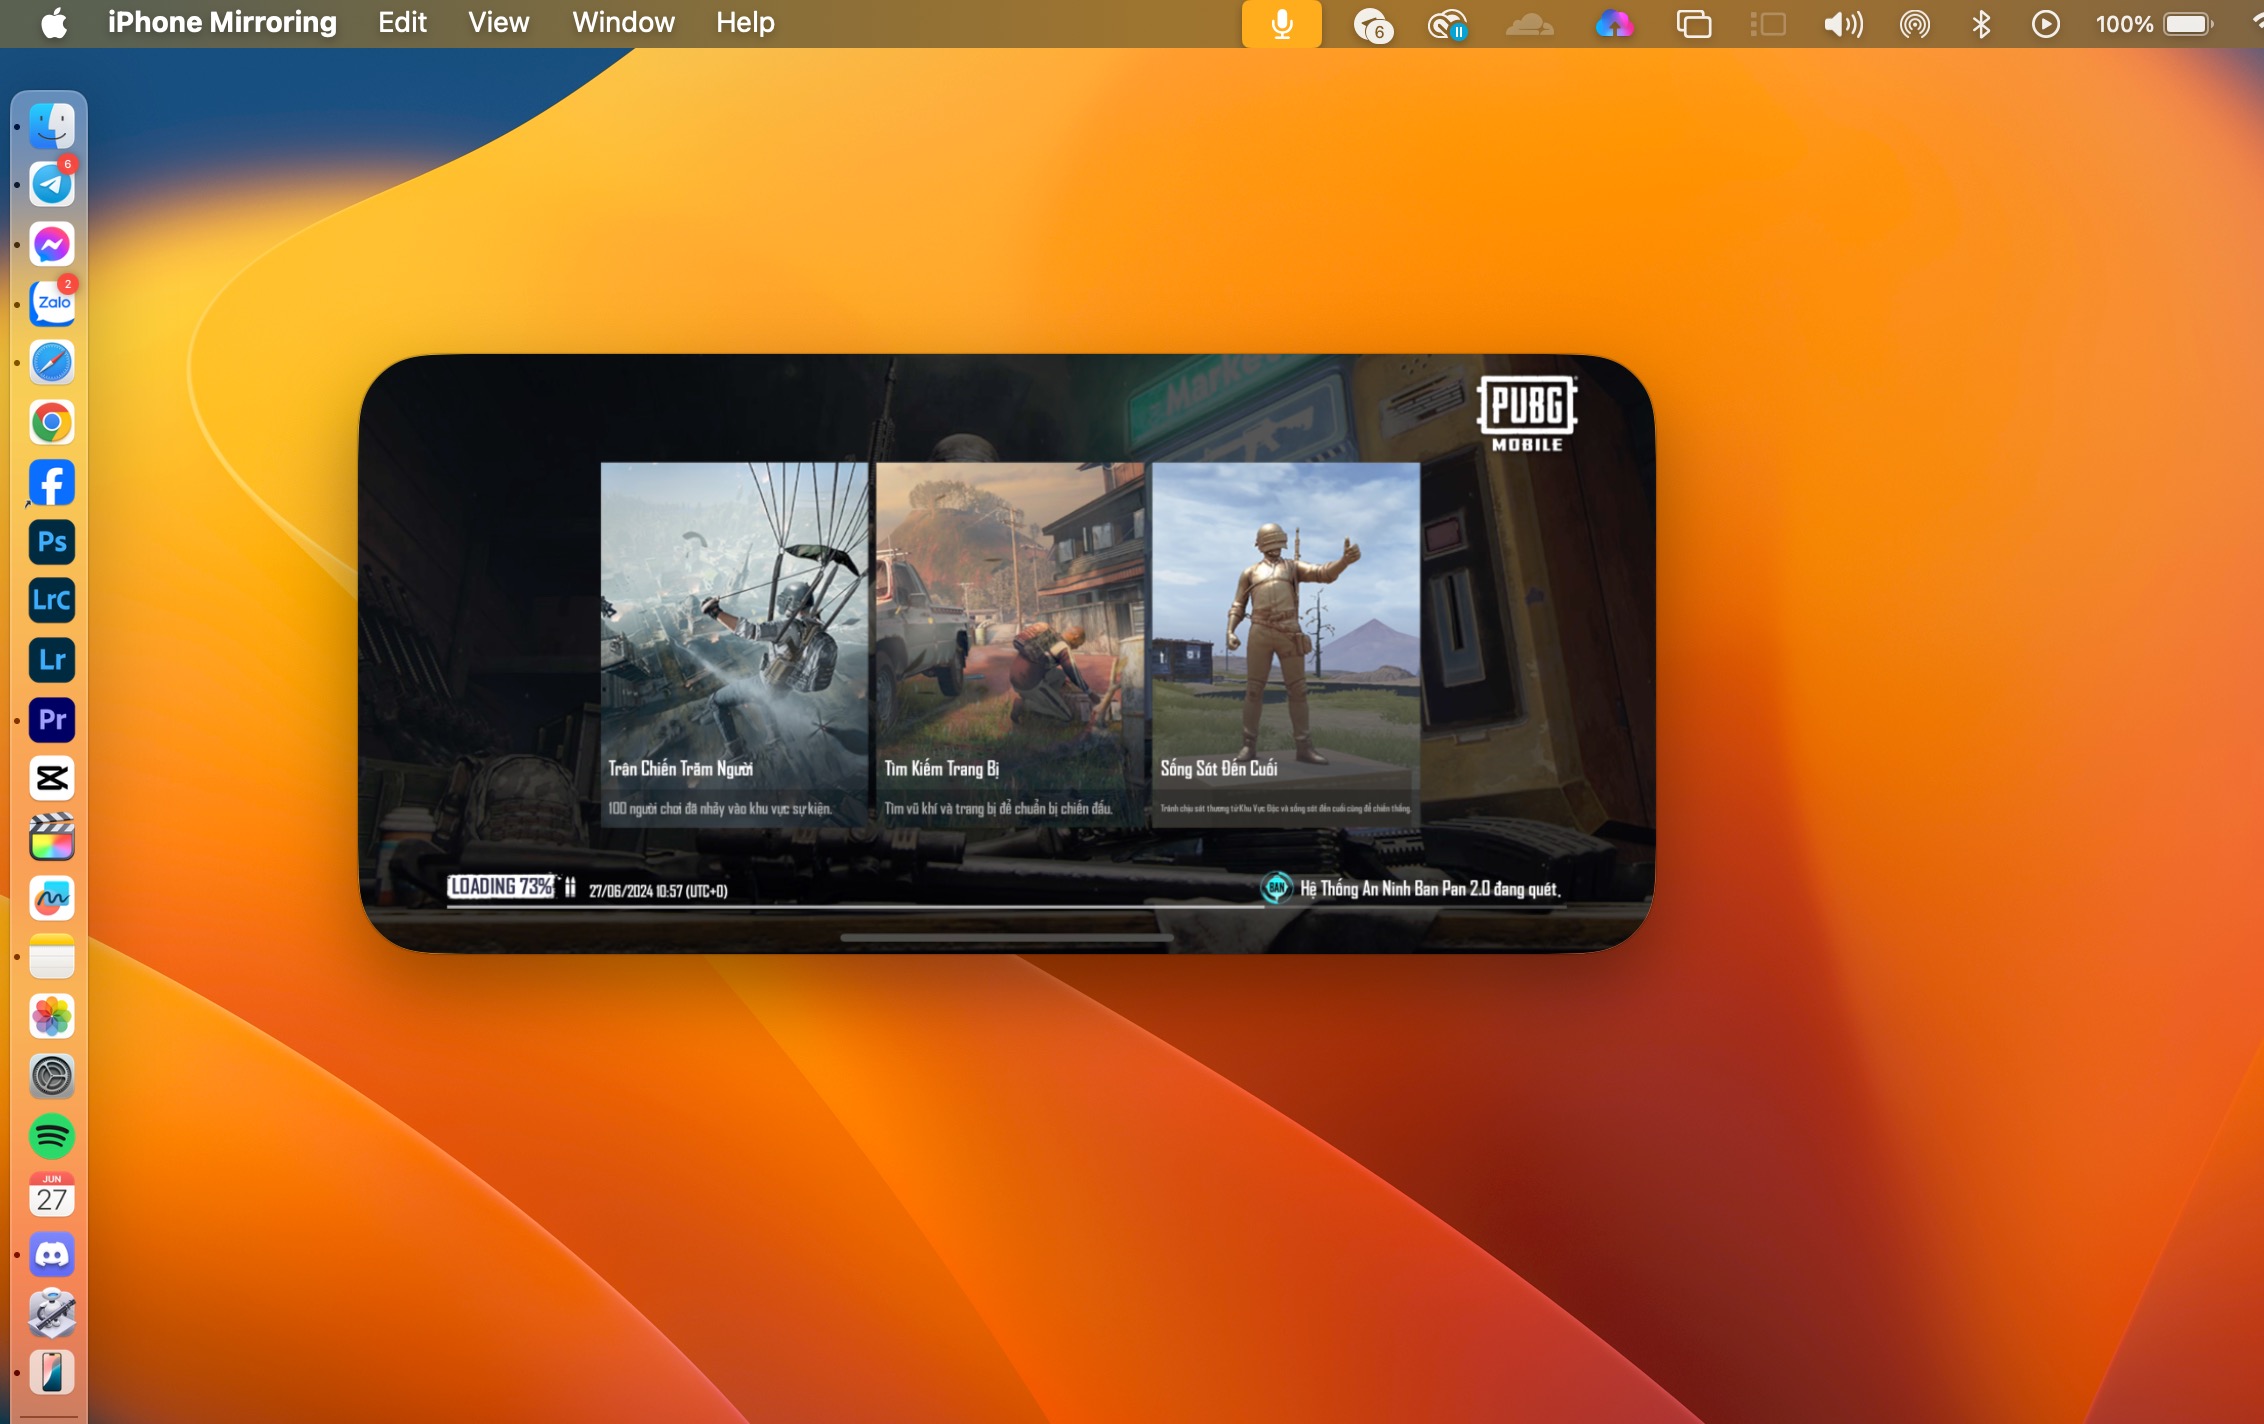
Task: Open the Window menu
Action: tap(623, 22)
